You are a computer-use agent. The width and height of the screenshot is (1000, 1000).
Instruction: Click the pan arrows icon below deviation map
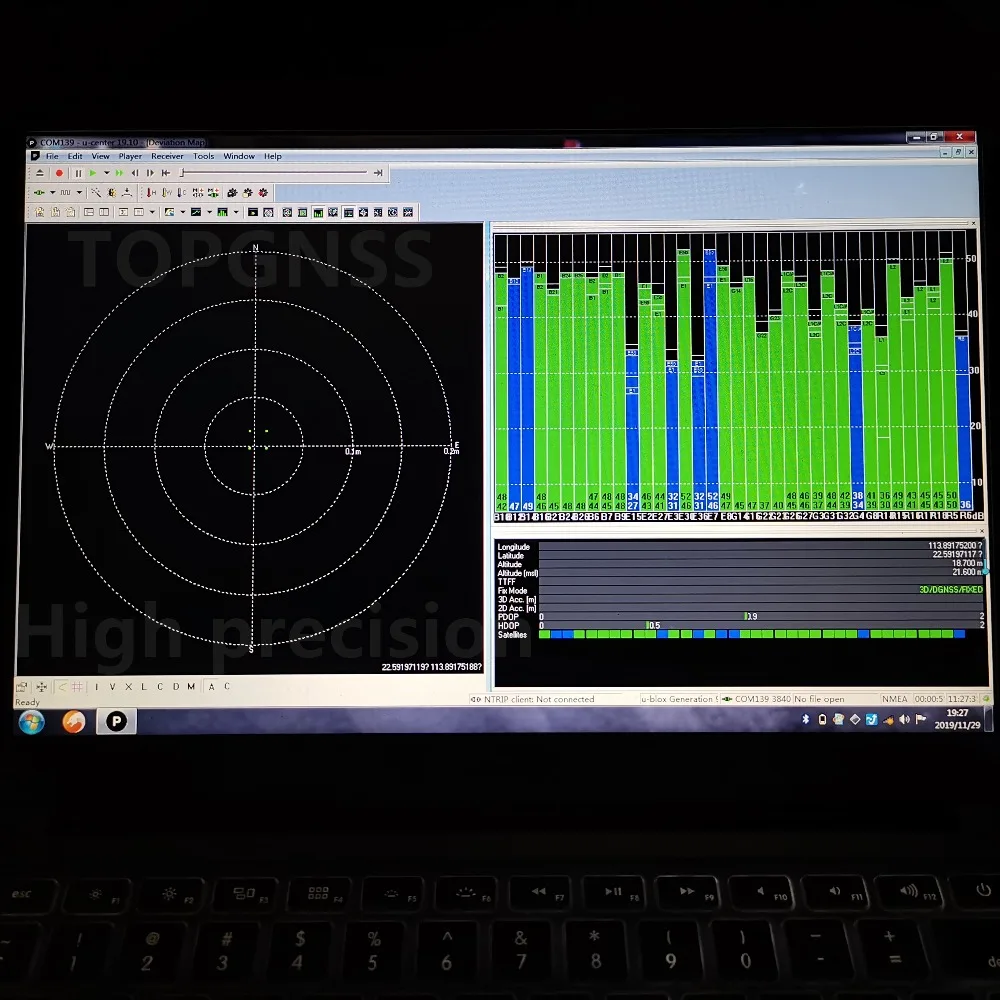41,687
